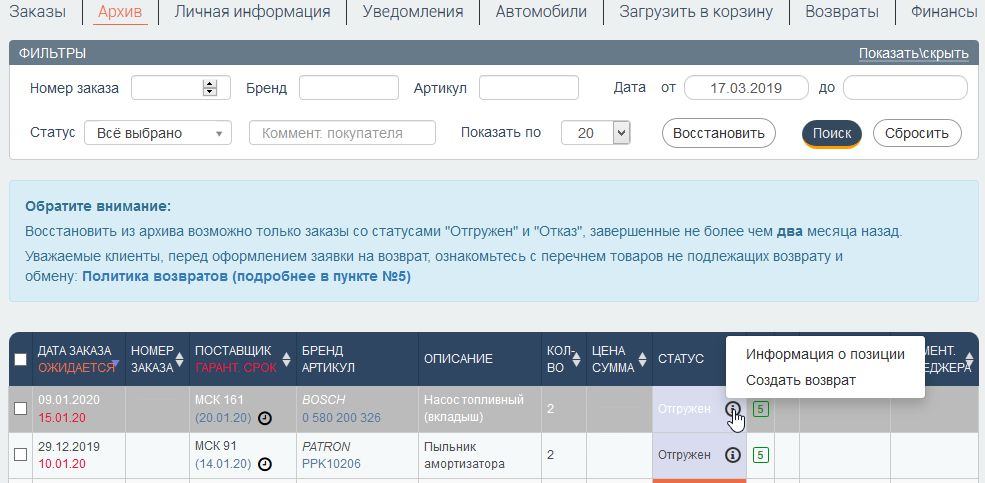Click the Номер заказа stepper arrows
Viewport: 985px width, 483px height.
[210, 88]
